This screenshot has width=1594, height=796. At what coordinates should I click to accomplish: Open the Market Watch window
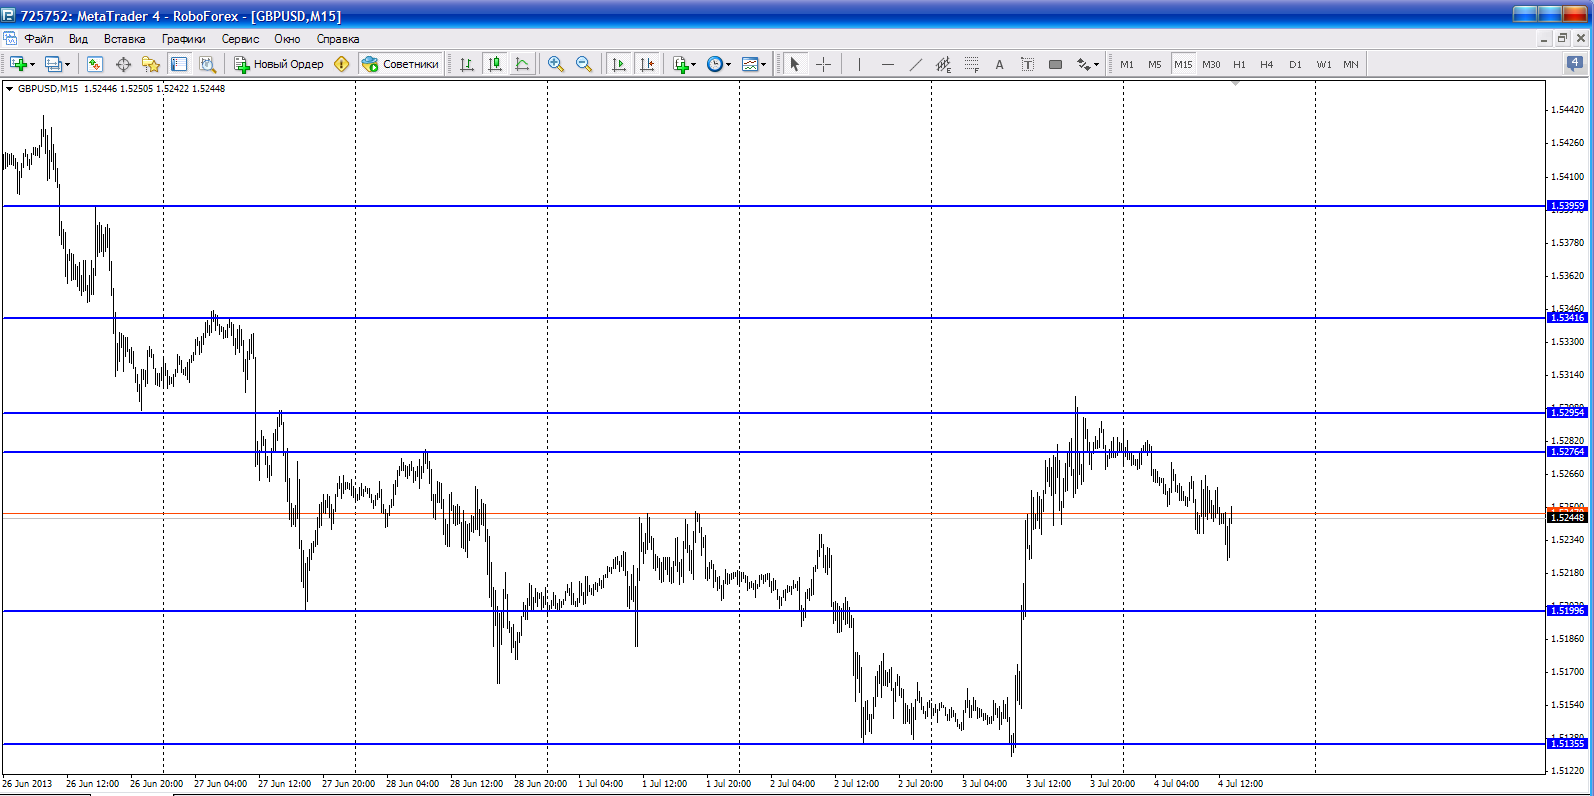click(95, 64)
